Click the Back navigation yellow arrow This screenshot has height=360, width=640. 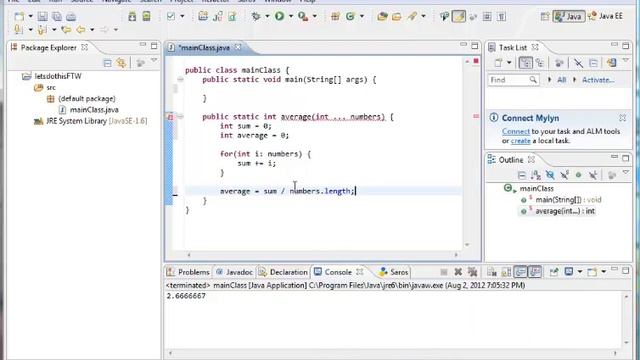[x=81, y=29]
